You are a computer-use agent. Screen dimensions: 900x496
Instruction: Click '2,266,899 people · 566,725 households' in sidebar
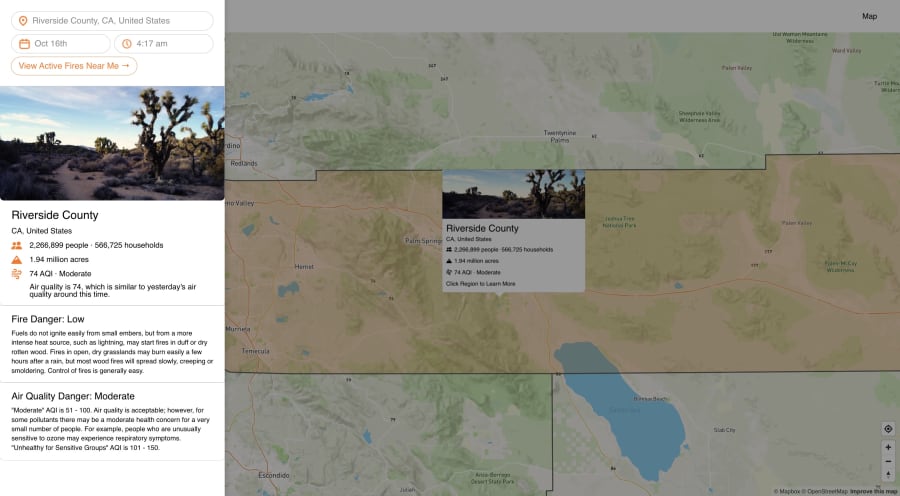96,245
